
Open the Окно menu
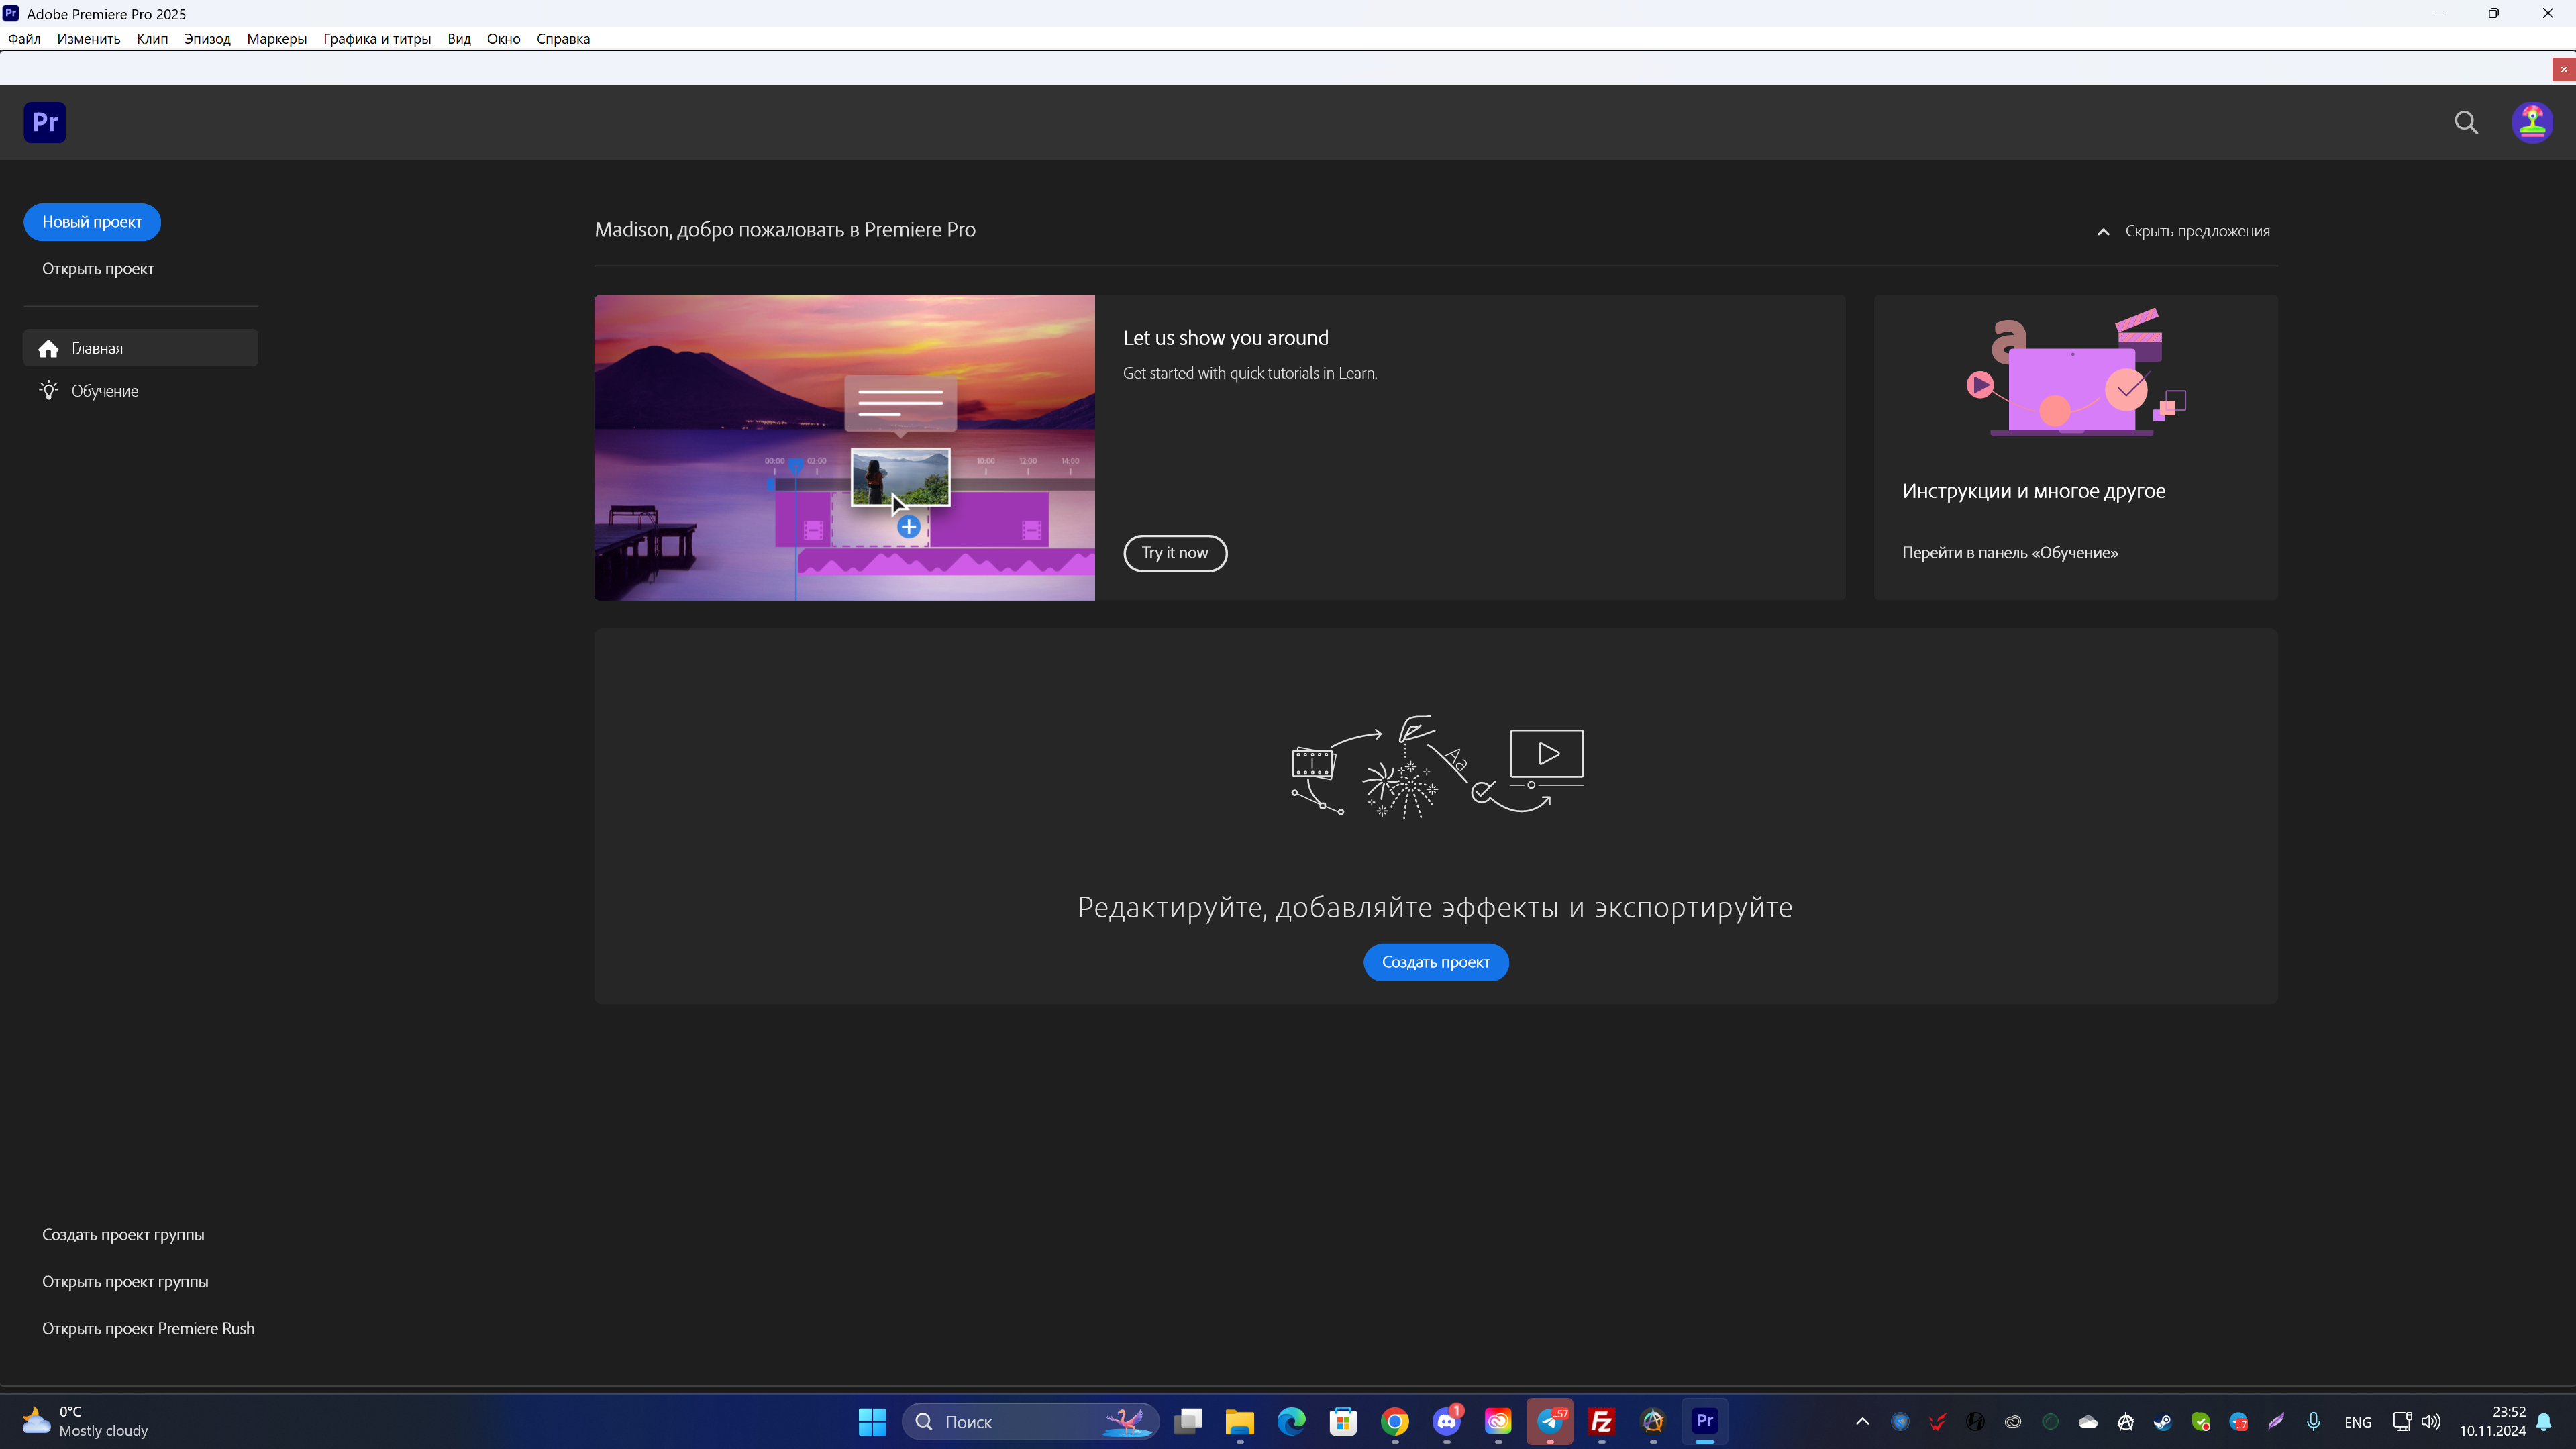(503, 39)
